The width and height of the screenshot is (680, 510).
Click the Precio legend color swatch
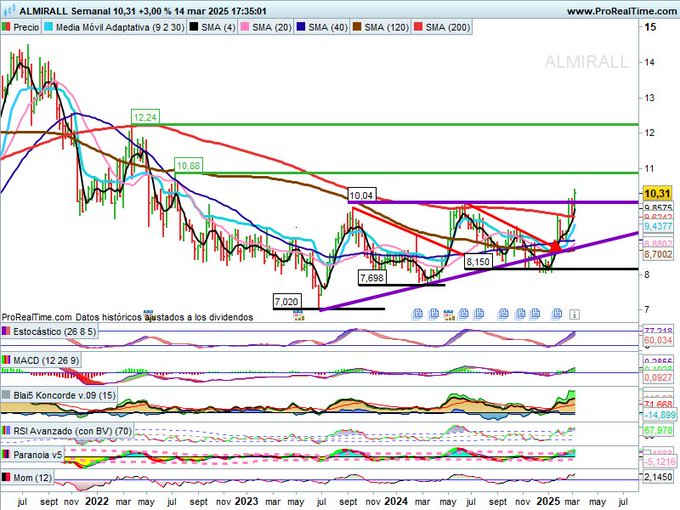click(x=6, y=27)
